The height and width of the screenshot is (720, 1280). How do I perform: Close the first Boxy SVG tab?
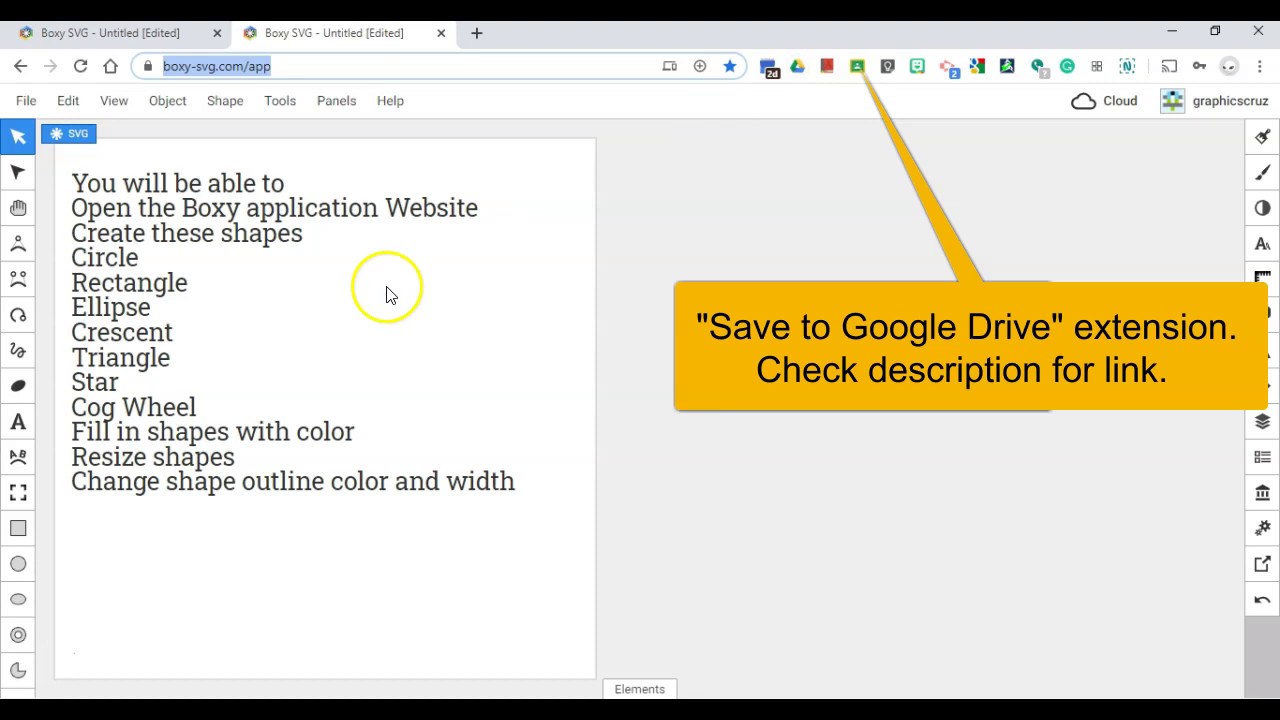(x=217, y=33)
